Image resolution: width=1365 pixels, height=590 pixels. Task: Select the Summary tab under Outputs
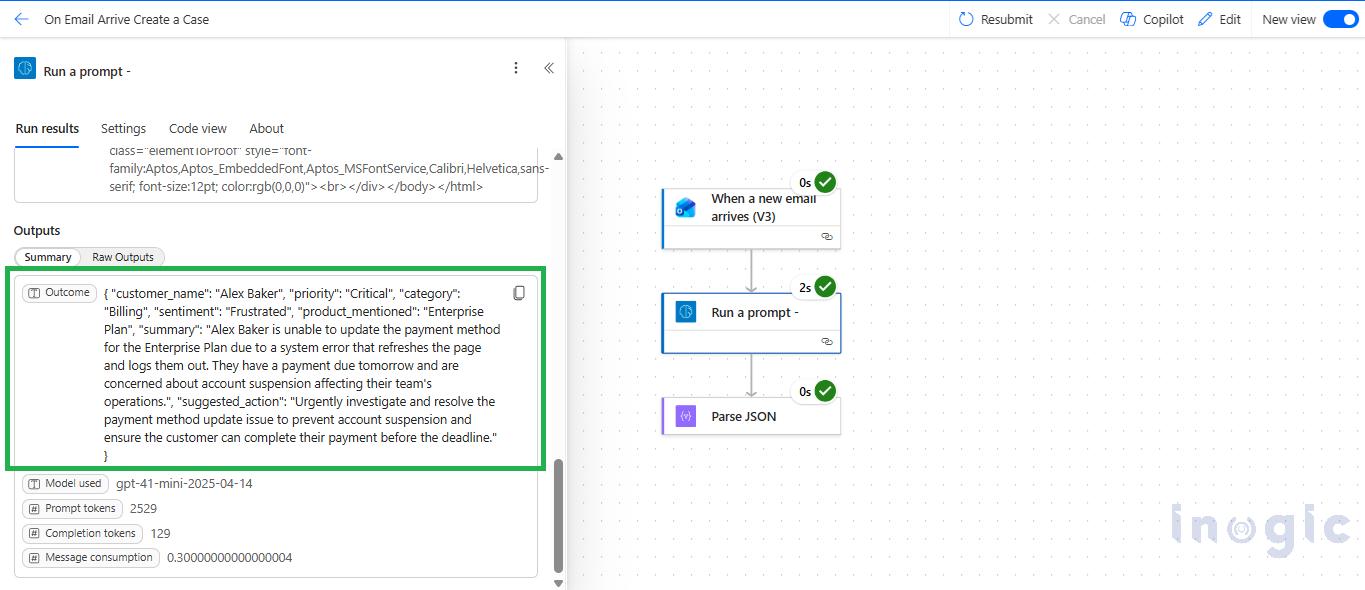click(46, 257)
